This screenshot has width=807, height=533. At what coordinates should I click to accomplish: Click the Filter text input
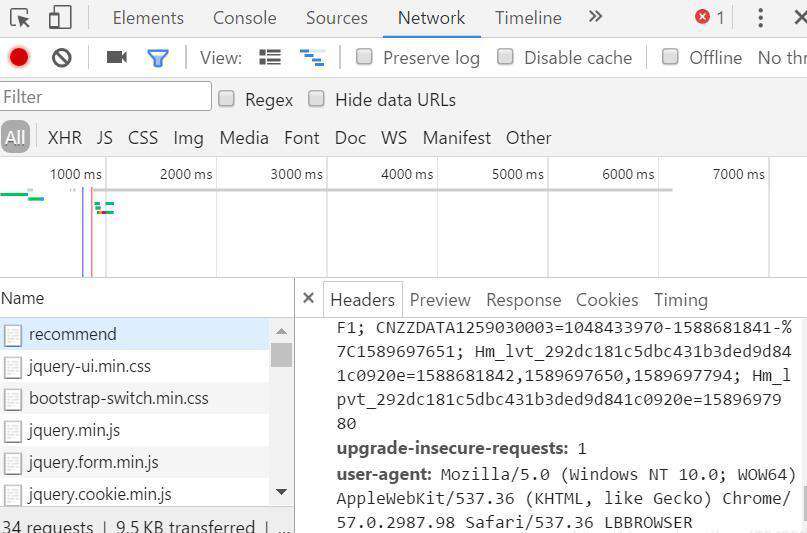click(106, 96)
